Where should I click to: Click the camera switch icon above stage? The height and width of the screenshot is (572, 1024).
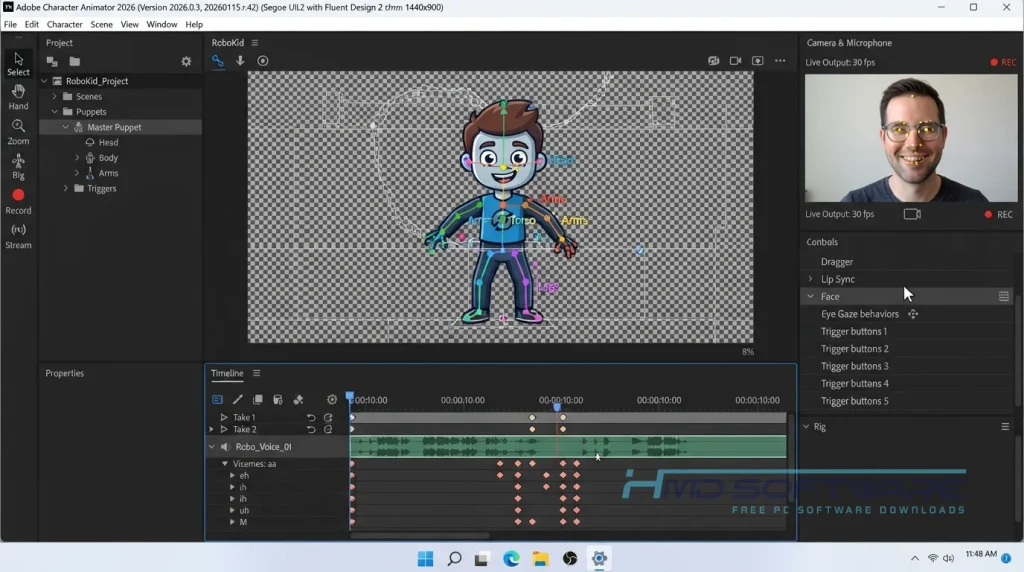tap(713, 61)
